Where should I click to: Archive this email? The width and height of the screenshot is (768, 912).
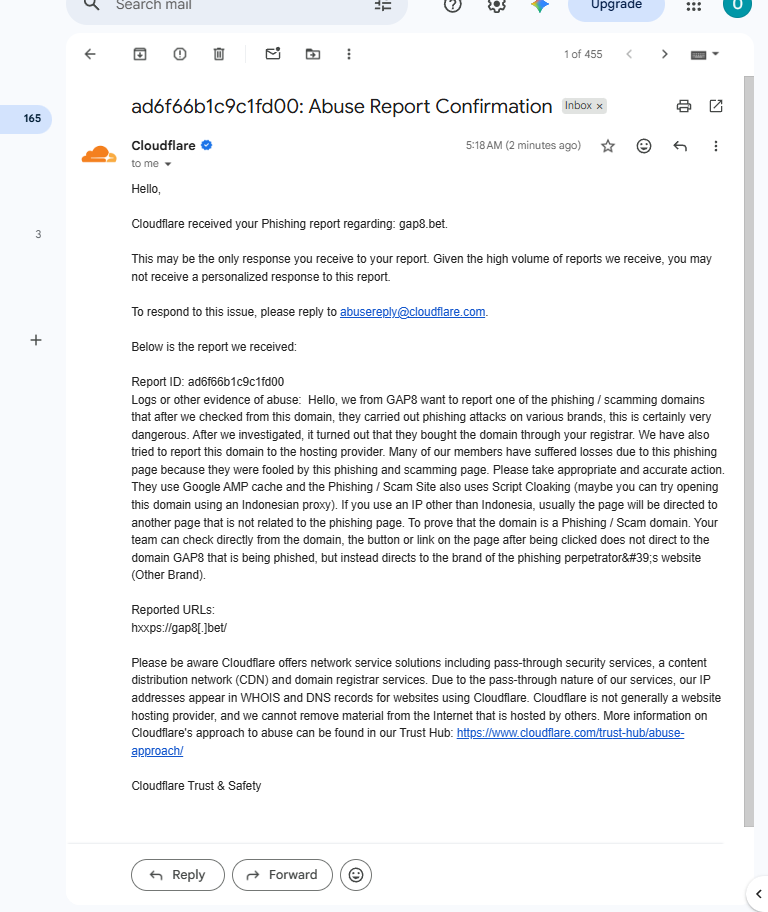tap(140, 54)
